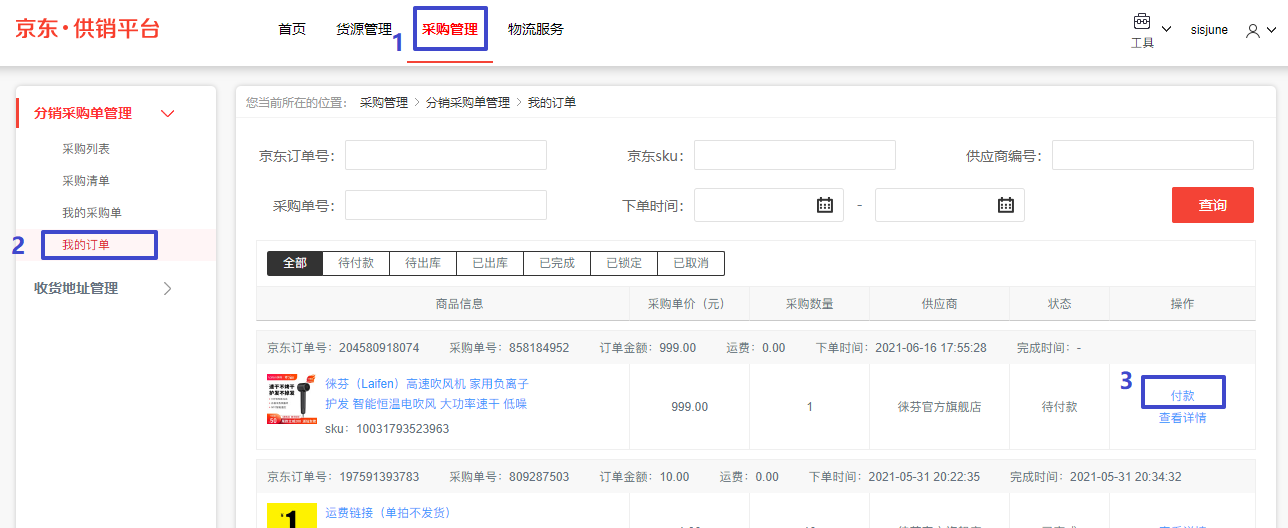Open 采购列表 in sidebar
The image size is (1288, 528).
click(86, 149)
